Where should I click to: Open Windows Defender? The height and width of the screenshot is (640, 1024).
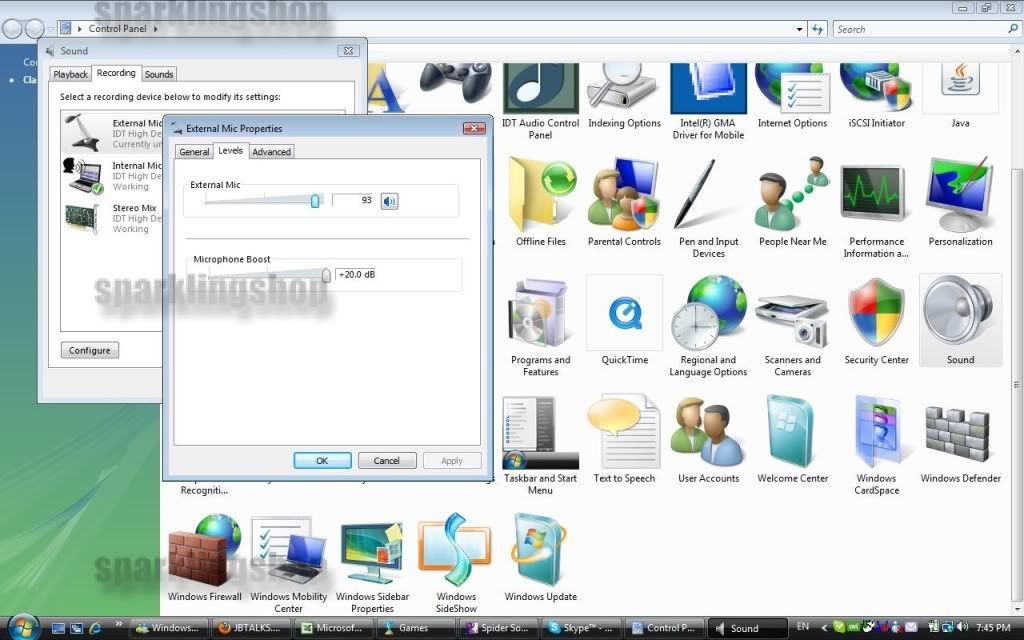pos(960,440)
